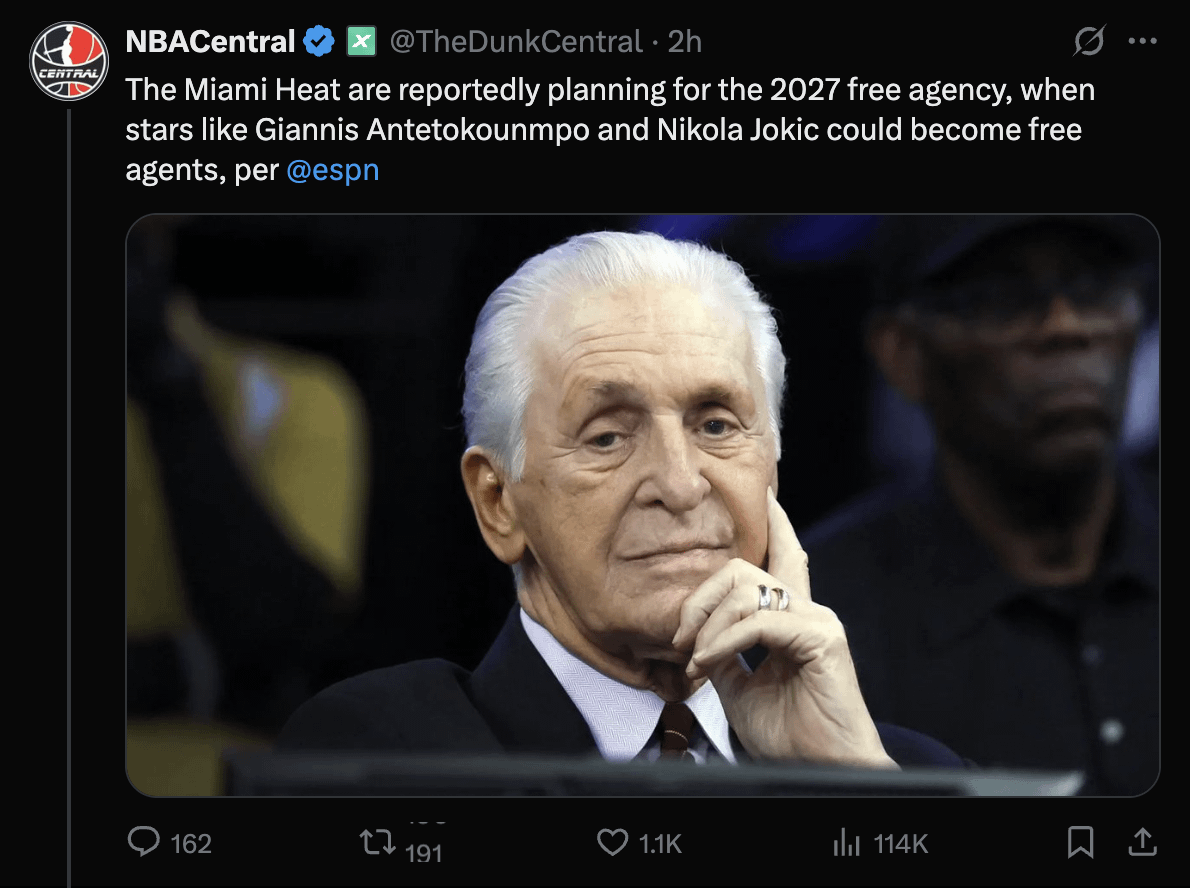Click the 162 replies count
The height and width of the screenshot is (888, 1190).
pos(191,844)
